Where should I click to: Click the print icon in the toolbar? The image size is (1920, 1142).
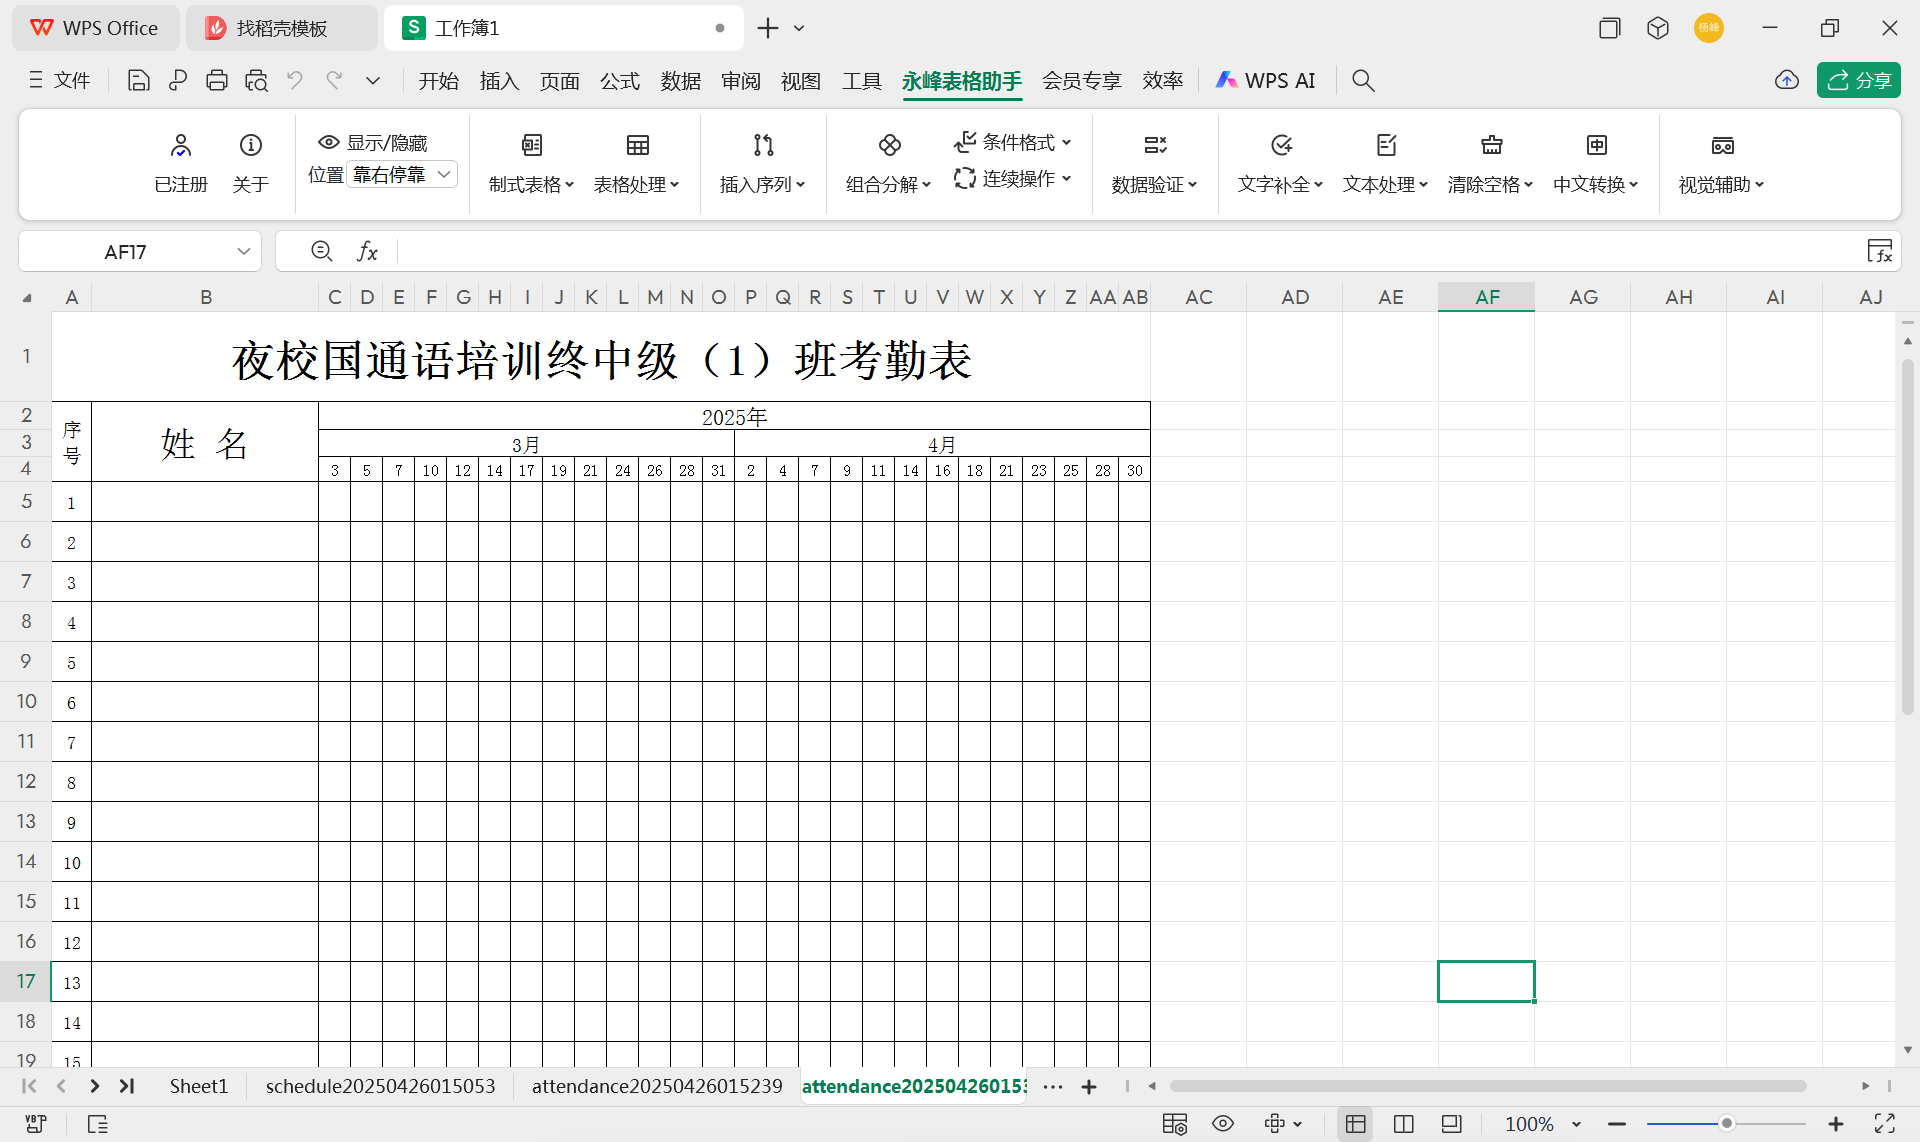click(217, 80)
